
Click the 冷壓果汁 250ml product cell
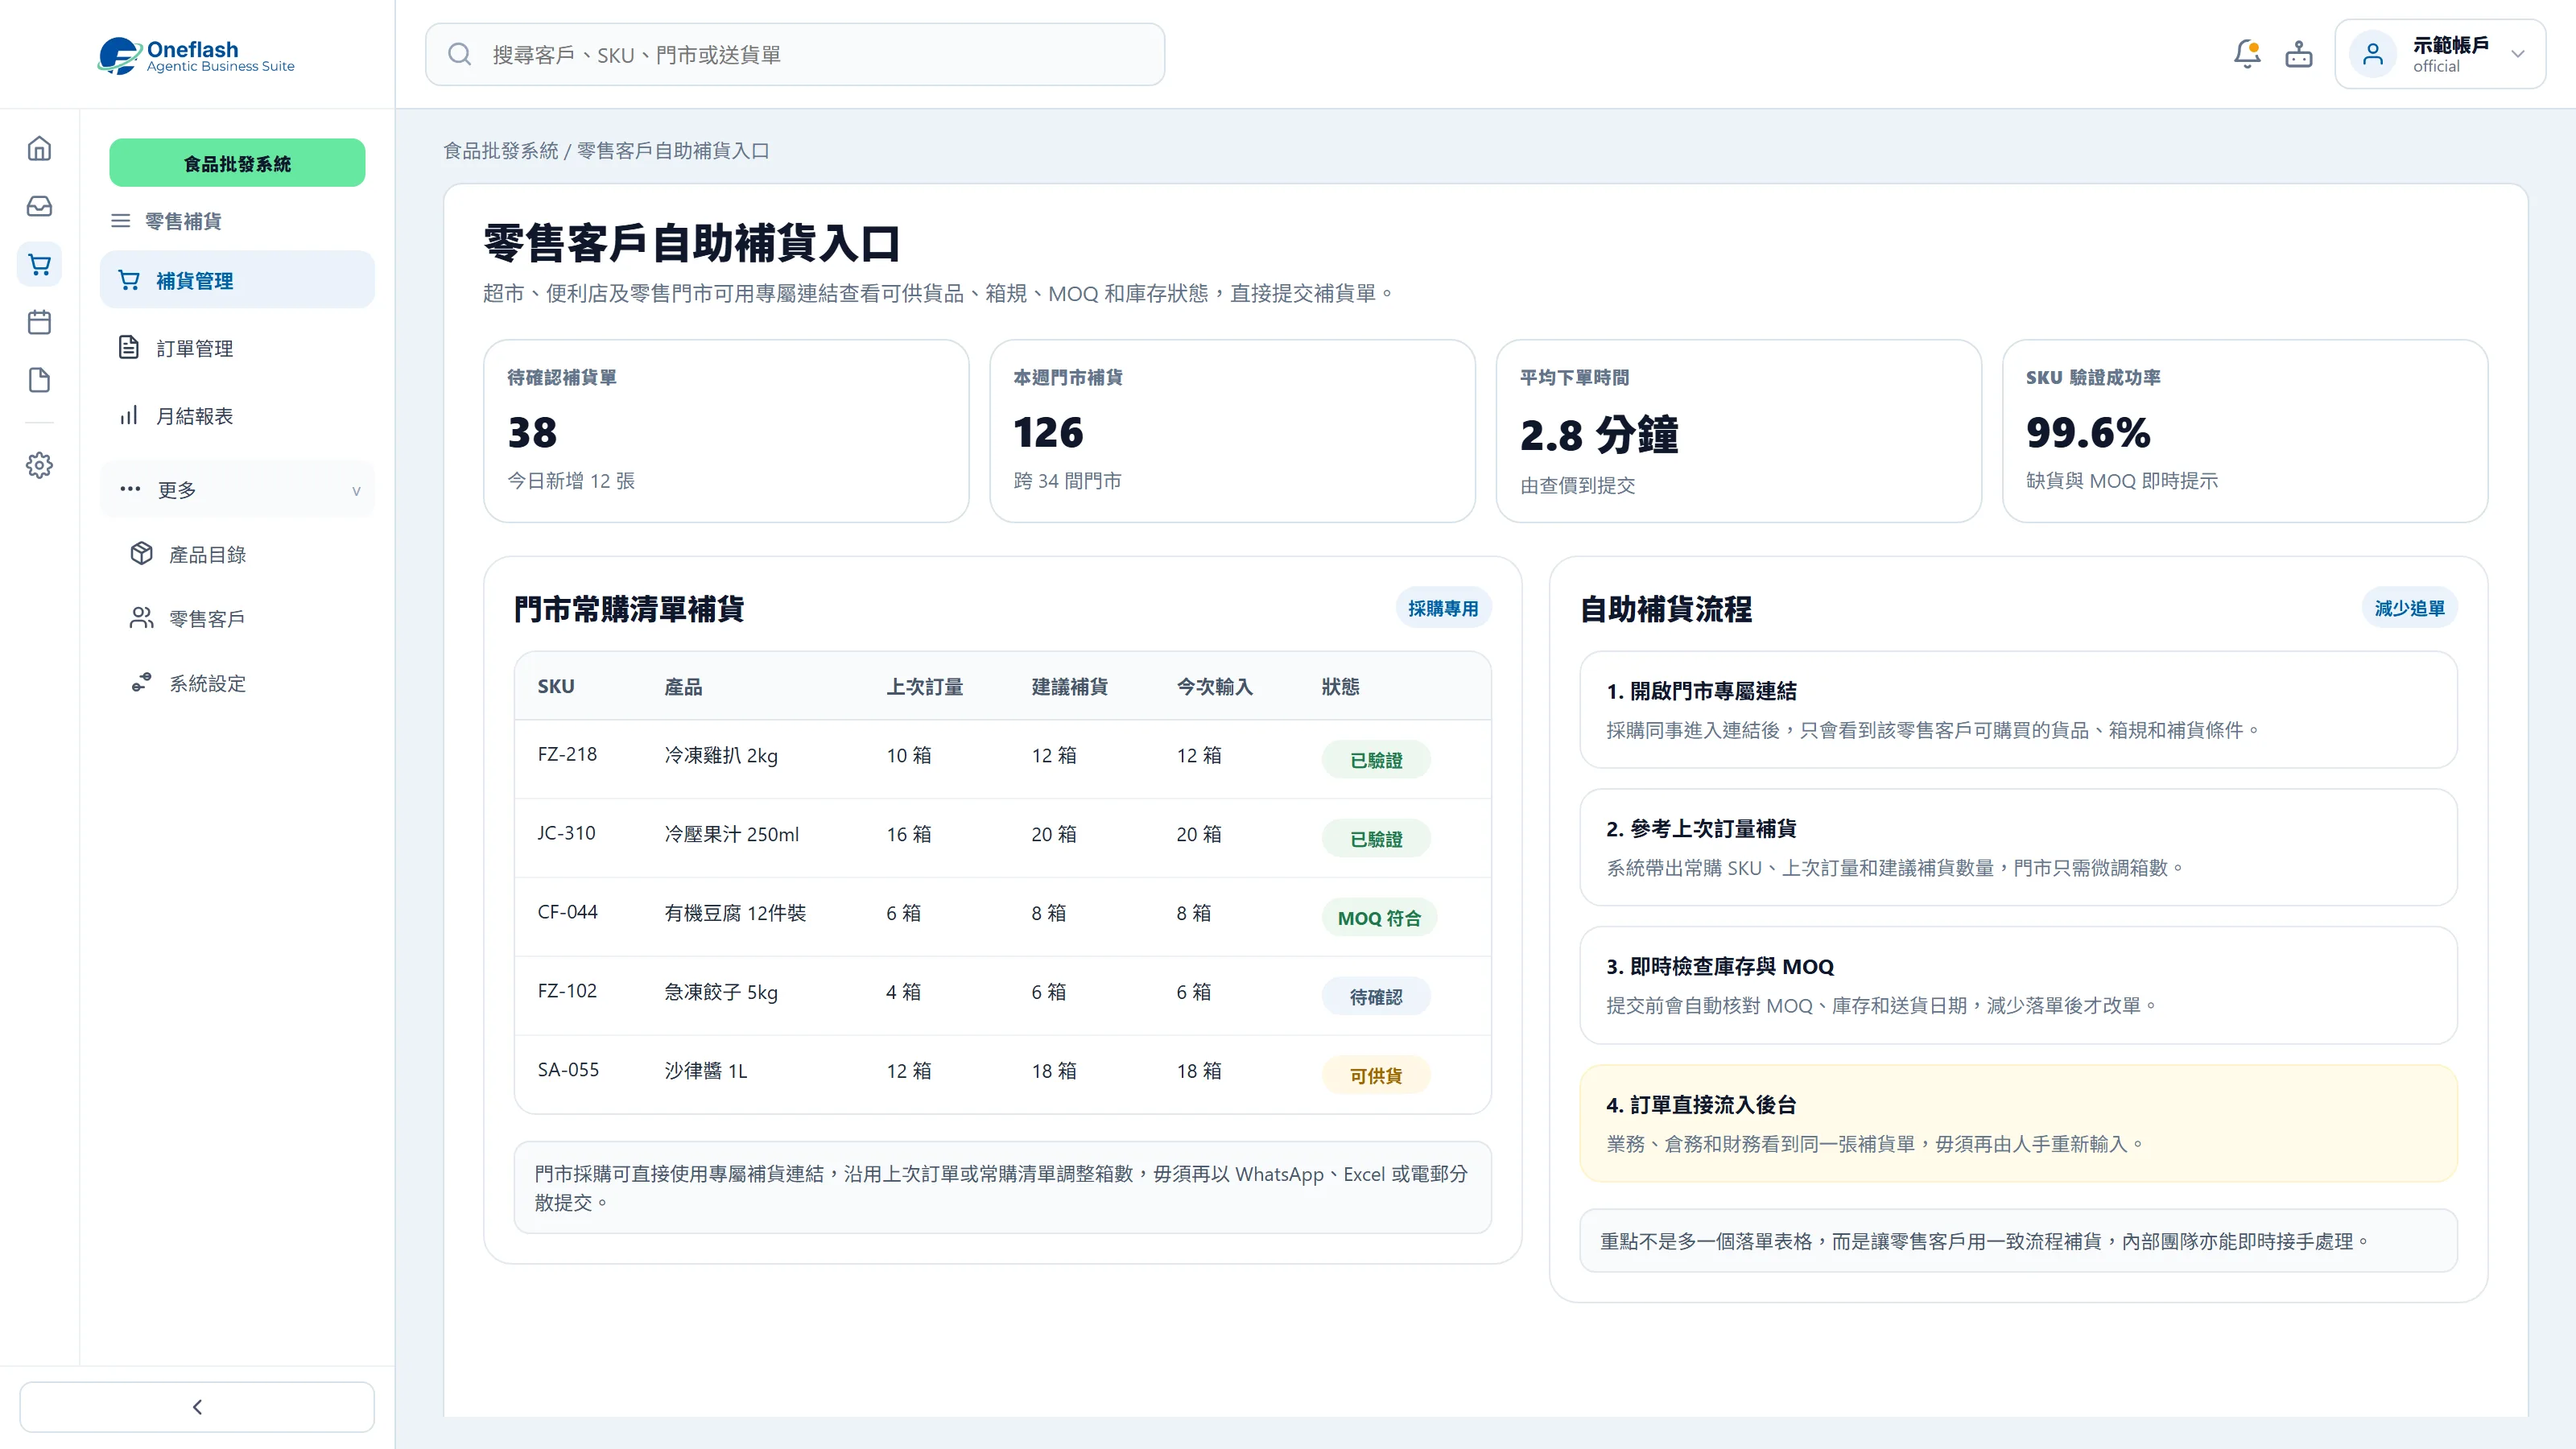732,834
